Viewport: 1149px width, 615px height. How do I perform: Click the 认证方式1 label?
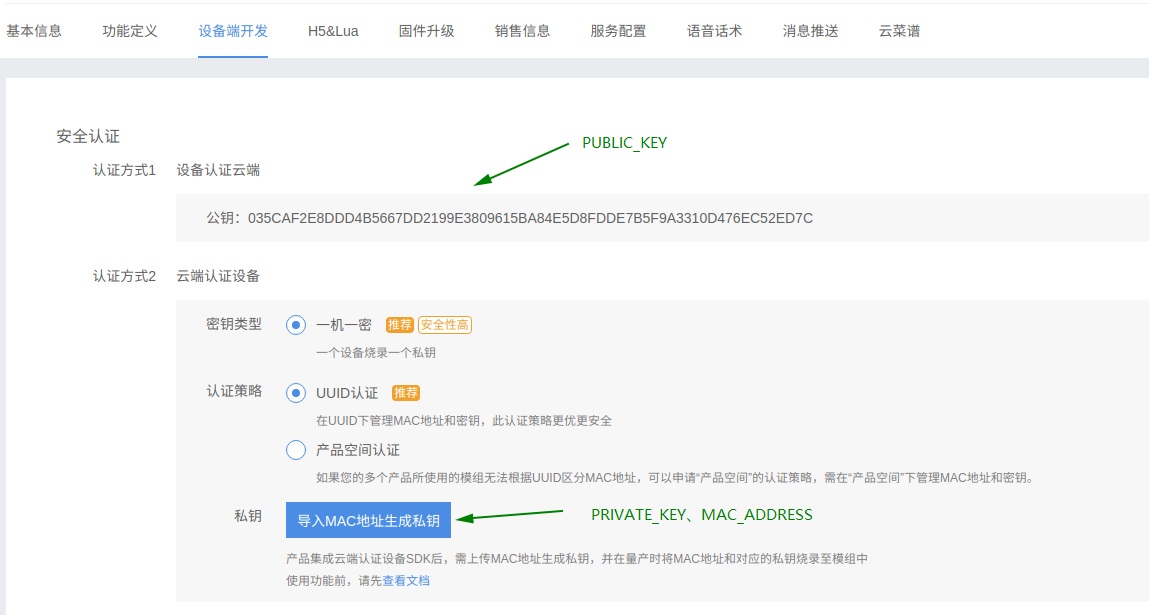[125, 170]
